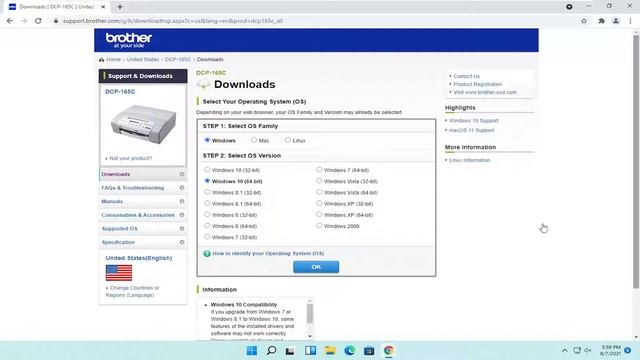Select the Windows OS family radio button
The image size is (640, 360).
207,140
